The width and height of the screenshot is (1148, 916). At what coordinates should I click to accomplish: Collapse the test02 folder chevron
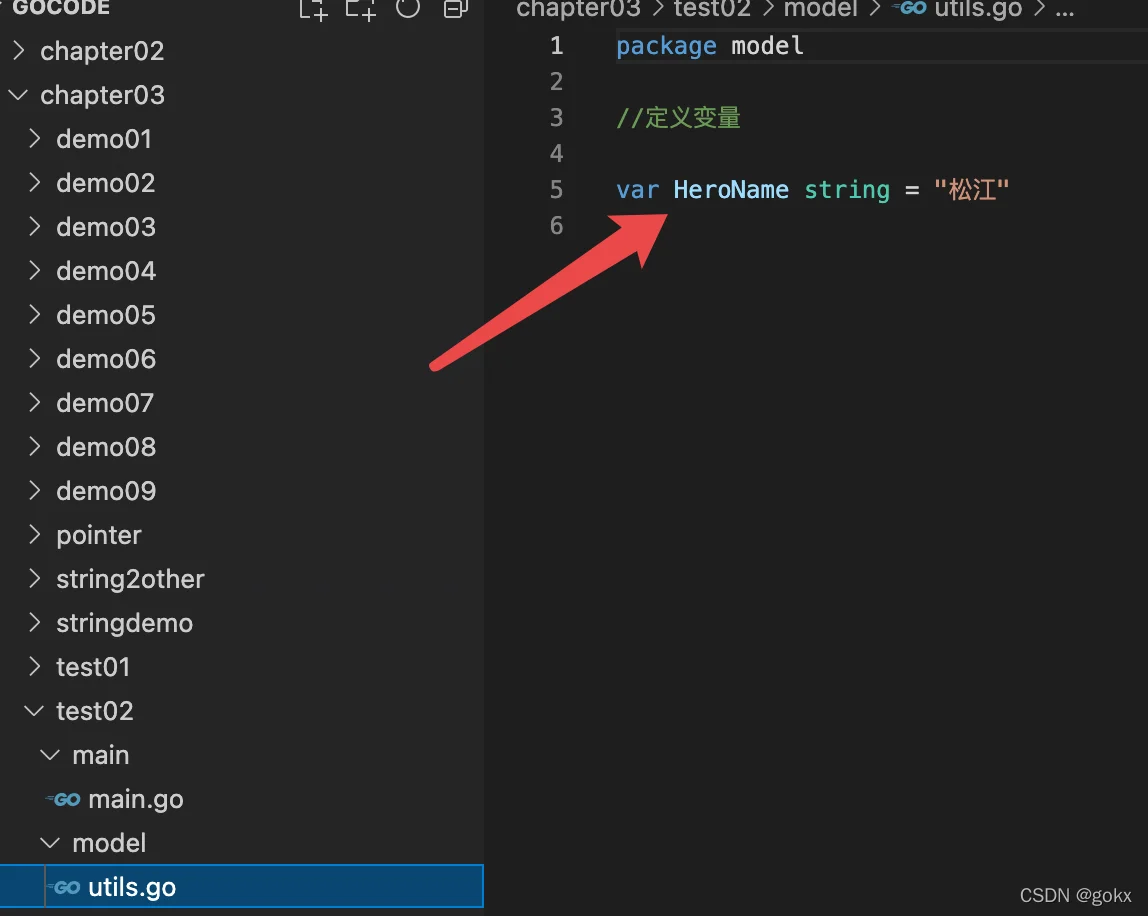coord(35,711)
